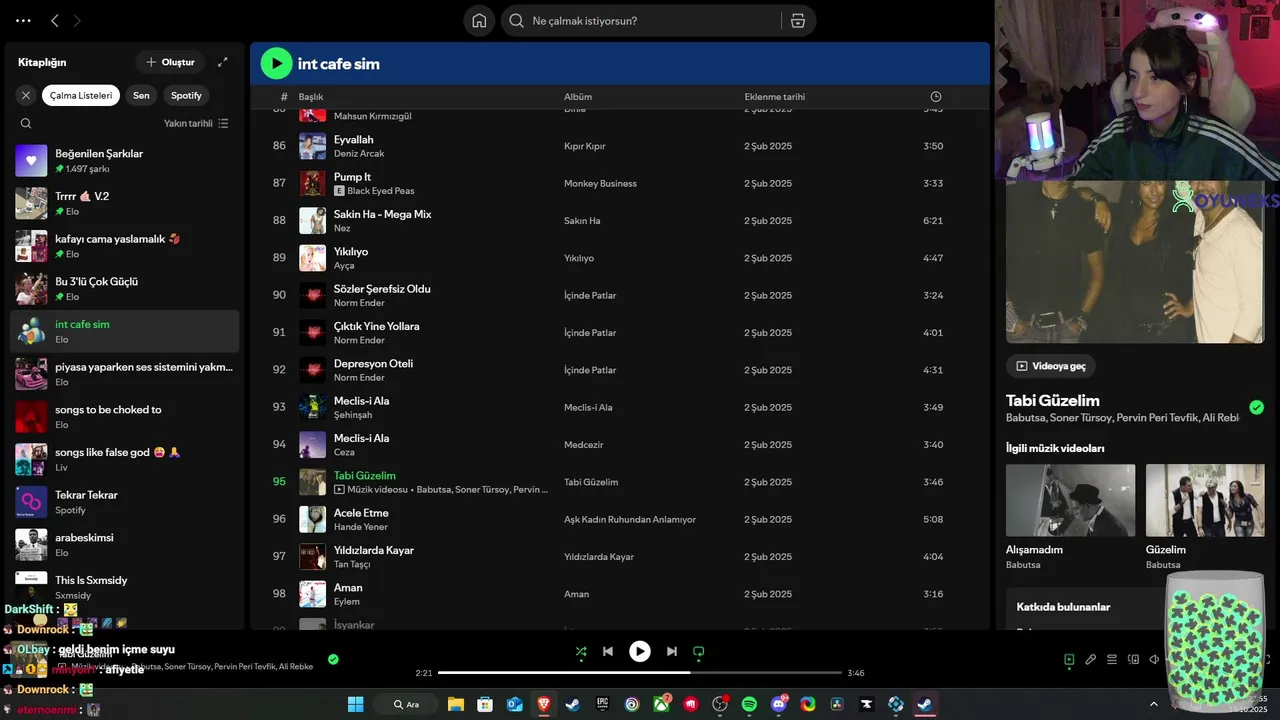Toggle repeat mode

(x=699, y=652)
